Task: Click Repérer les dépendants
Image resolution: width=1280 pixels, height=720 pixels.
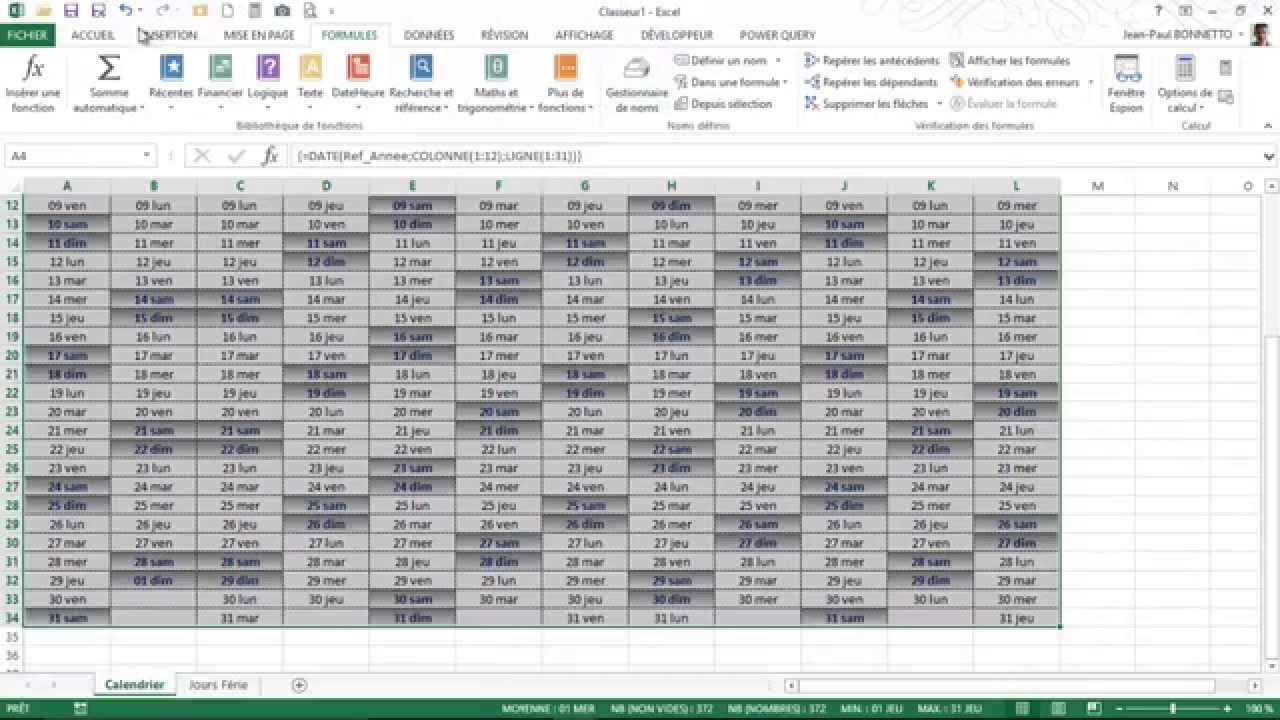Action: (x=871, y=82)
